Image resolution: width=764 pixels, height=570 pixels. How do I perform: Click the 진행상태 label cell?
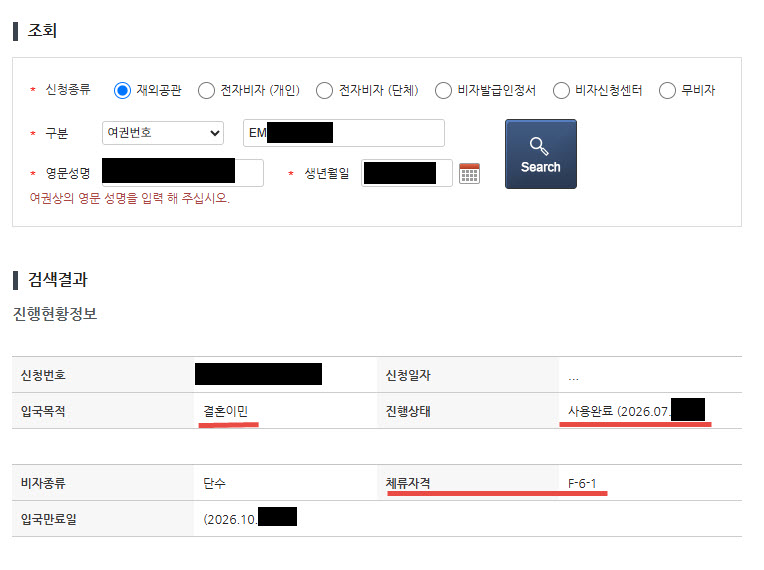tap(468, 411)
